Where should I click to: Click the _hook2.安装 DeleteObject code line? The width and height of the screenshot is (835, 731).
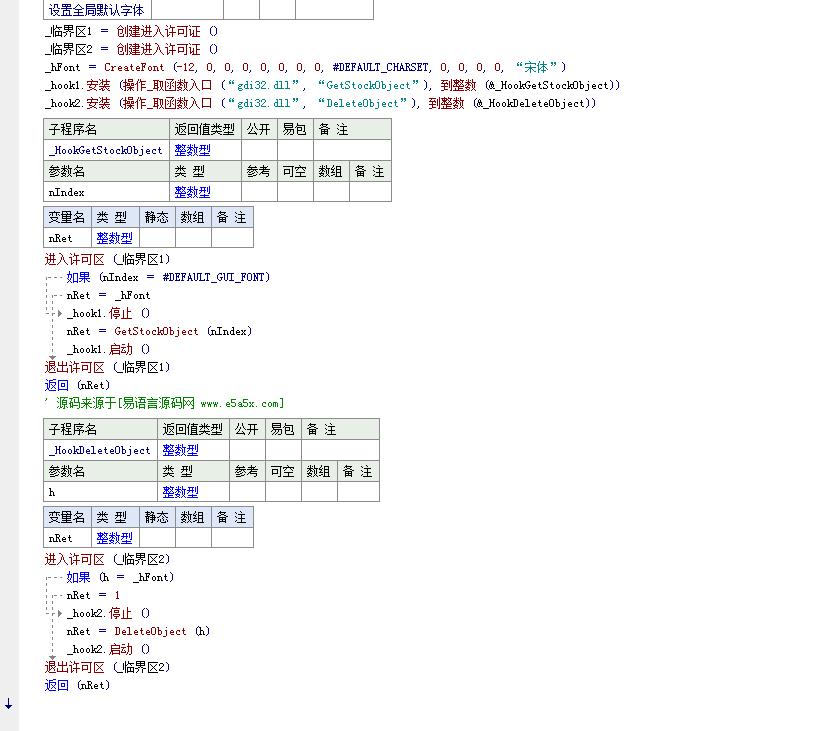pyautogui.click(x=321, y=103)
